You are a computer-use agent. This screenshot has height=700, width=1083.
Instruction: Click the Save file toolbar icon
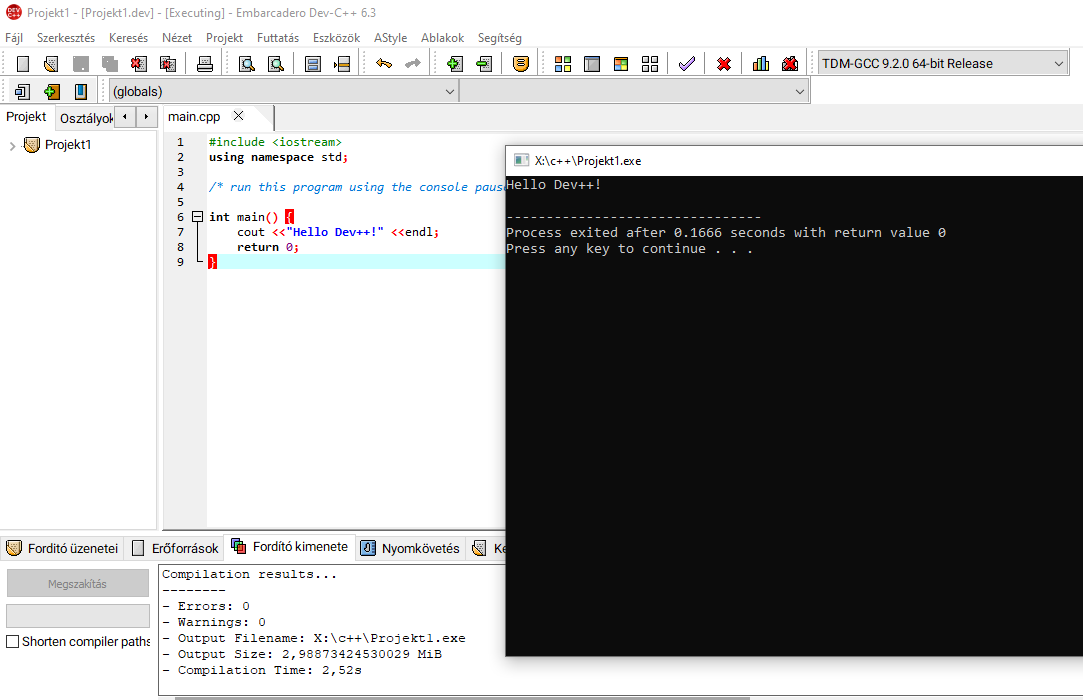click(x=81, y=64)
